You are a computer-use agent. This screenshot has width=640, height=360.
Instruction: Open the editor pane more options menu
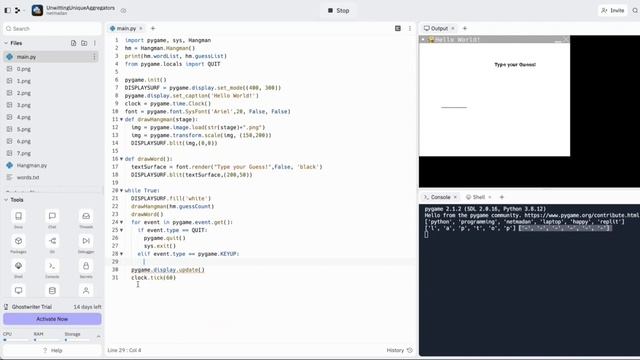[x=410, y=28]
